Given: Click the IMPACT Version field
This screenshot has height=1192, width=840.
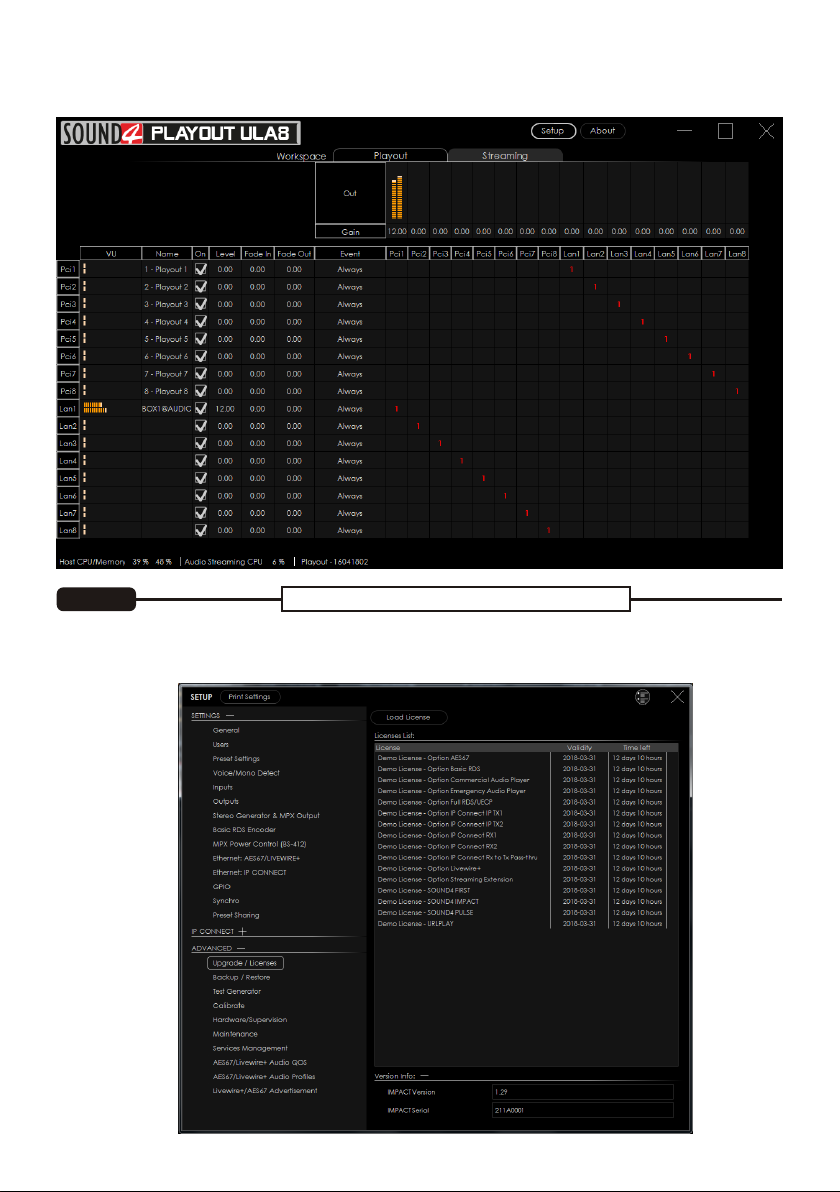Looking at the screenshot, I should tap(583, 1092).
